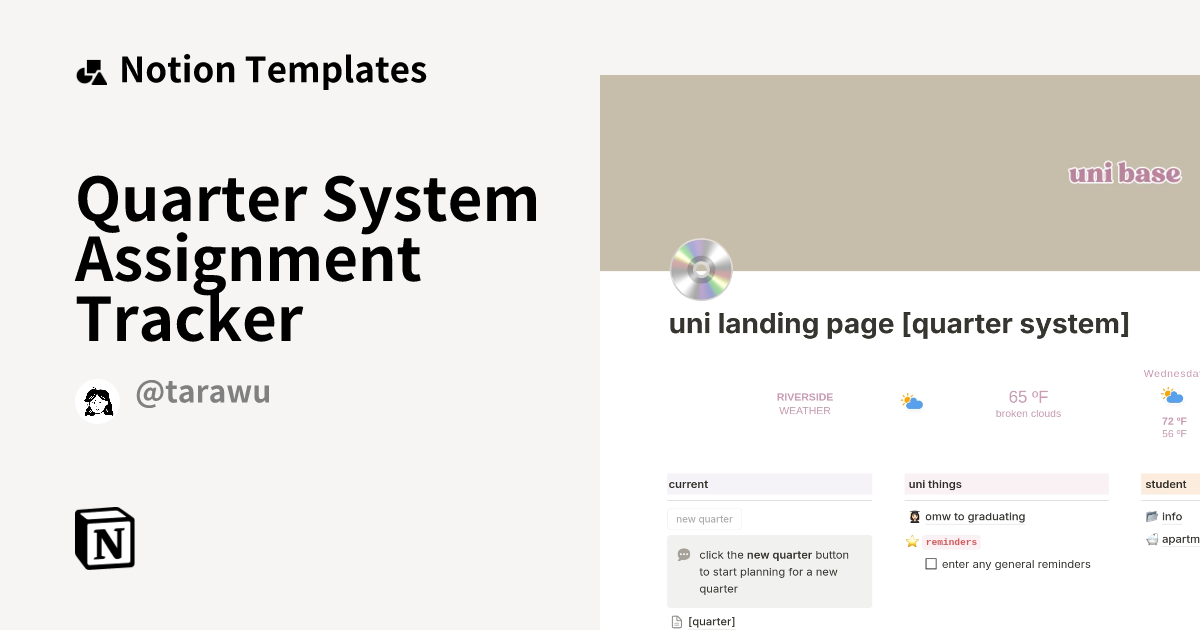
Task: Click the uni landing page title text
Action: pos(898,323)
